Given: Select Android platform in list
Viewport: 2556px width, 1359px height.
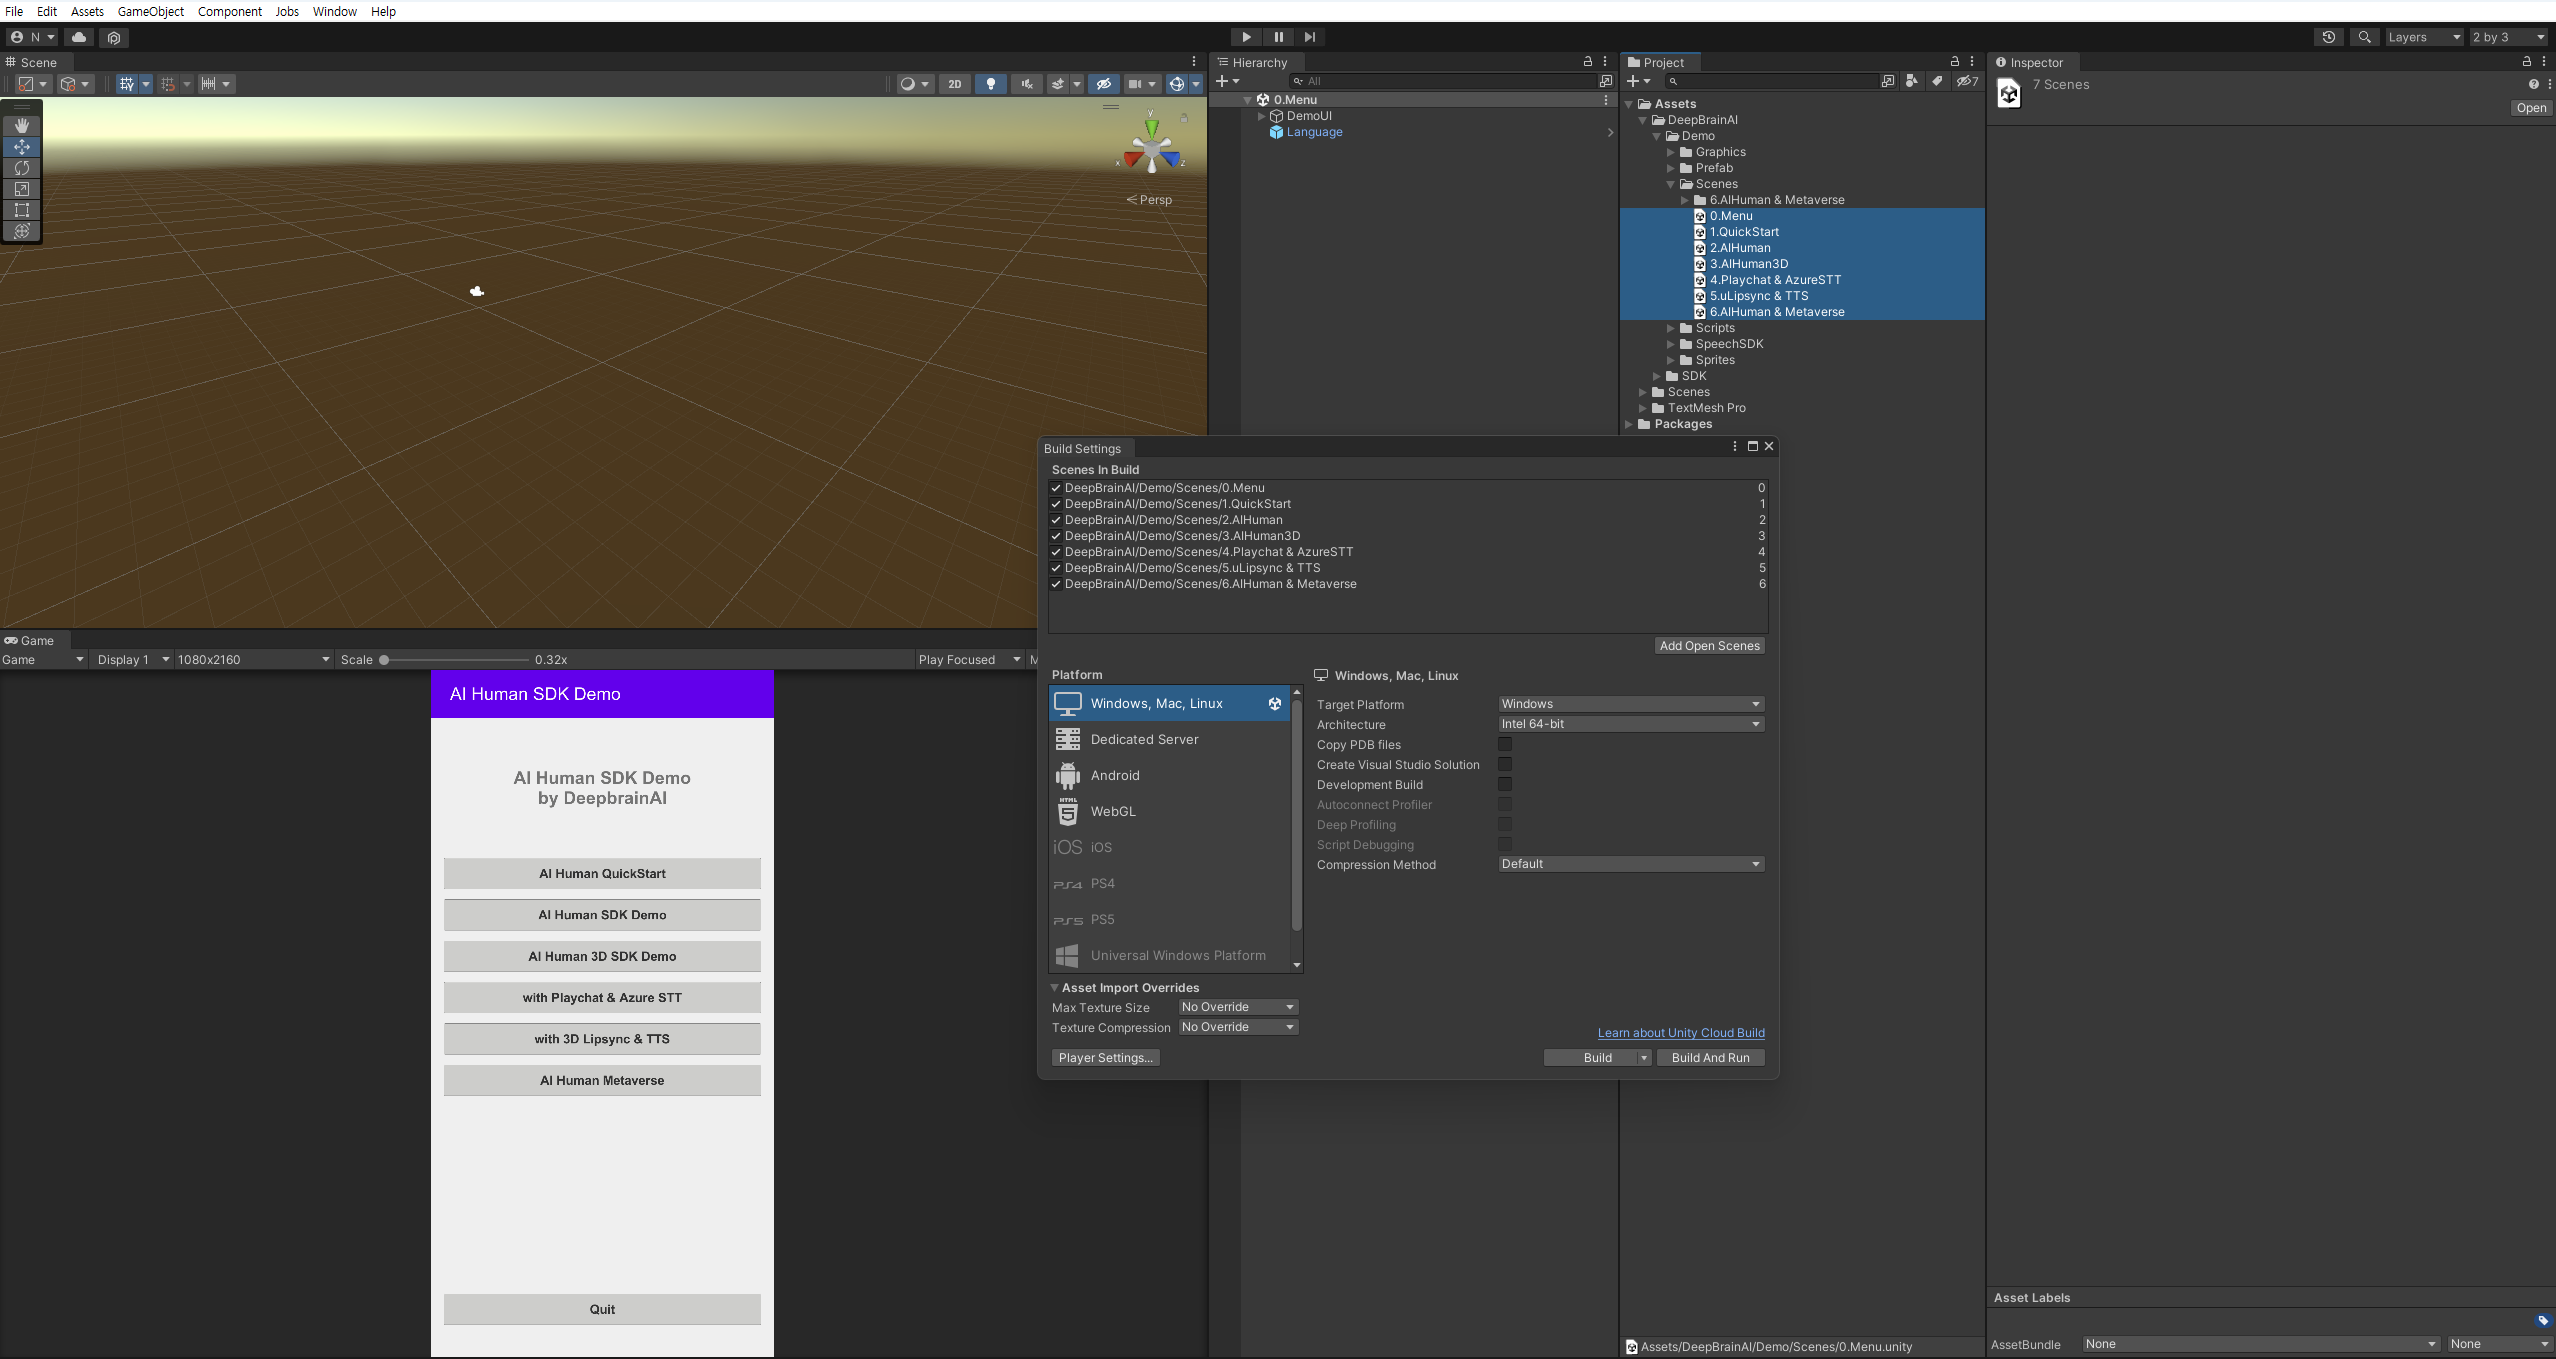Looking at the screenshot, I should pyautogui.click(x=1169, y=775).
